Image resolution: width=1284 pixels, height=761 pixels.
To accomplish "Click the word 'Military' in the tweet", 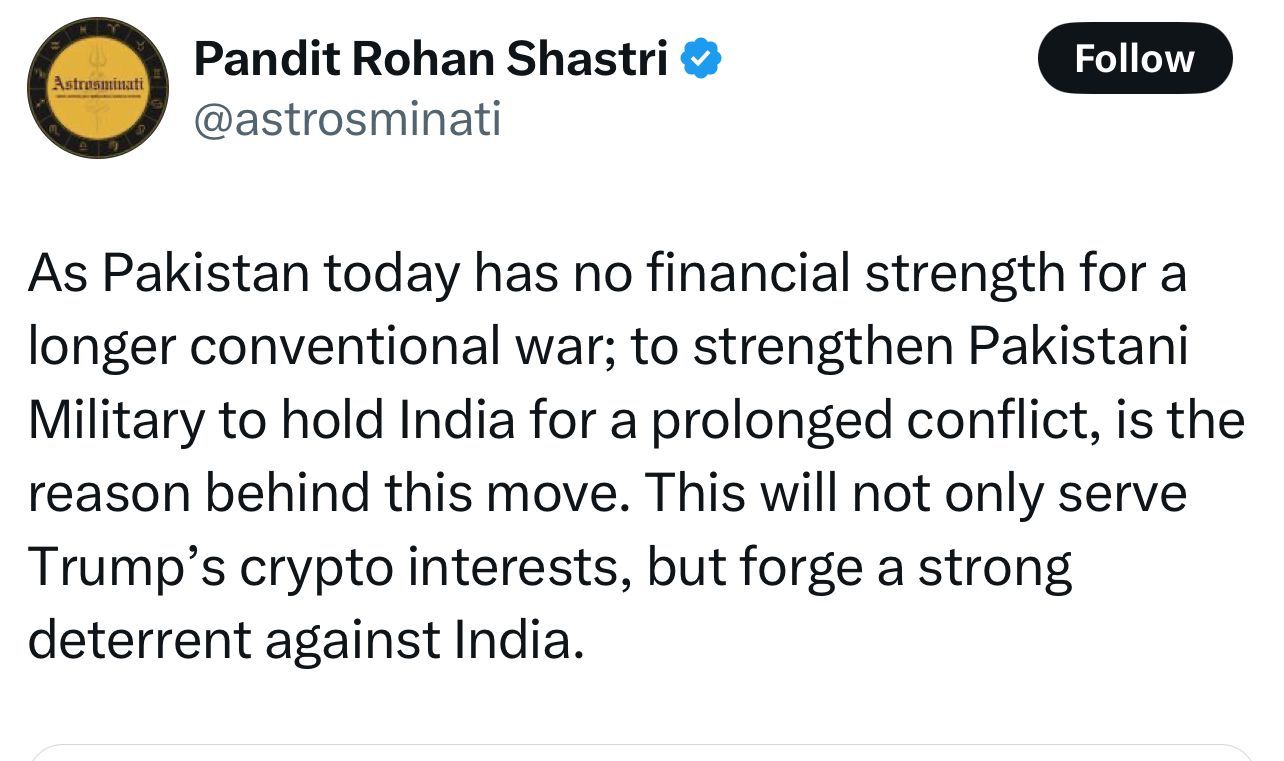I will [116, 420].
